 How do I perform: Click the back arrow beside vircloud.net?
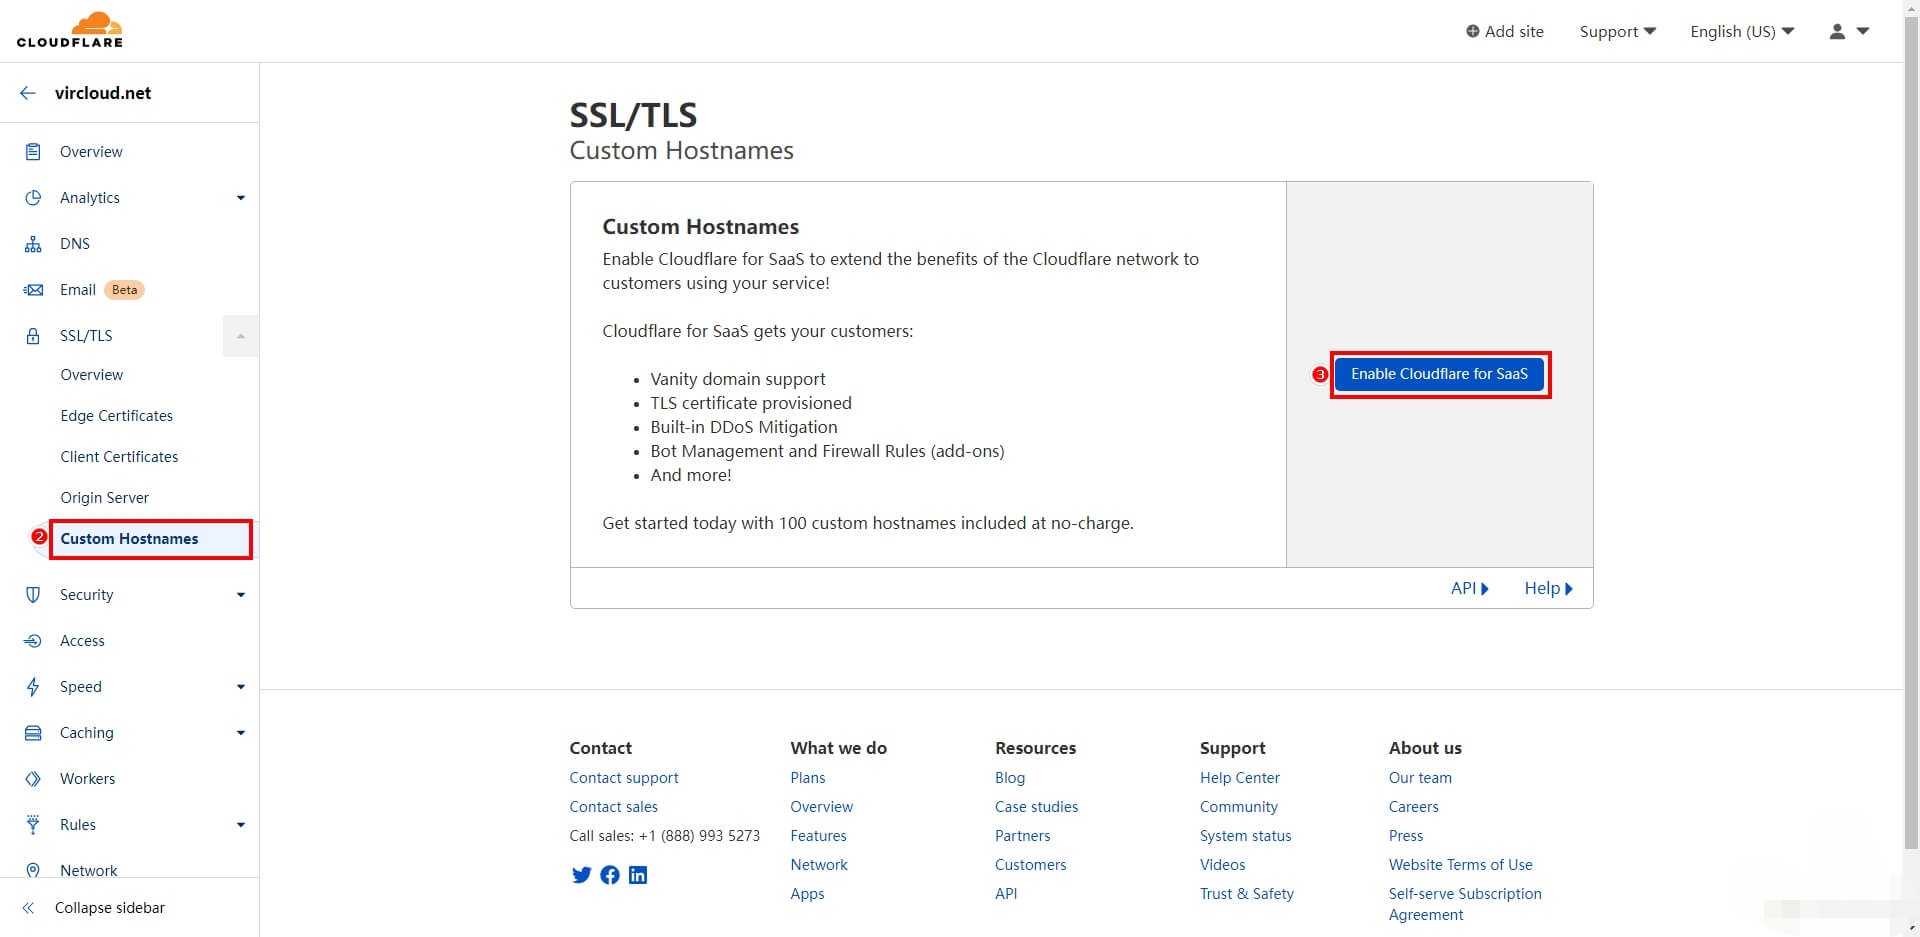[x=28, y=93]
